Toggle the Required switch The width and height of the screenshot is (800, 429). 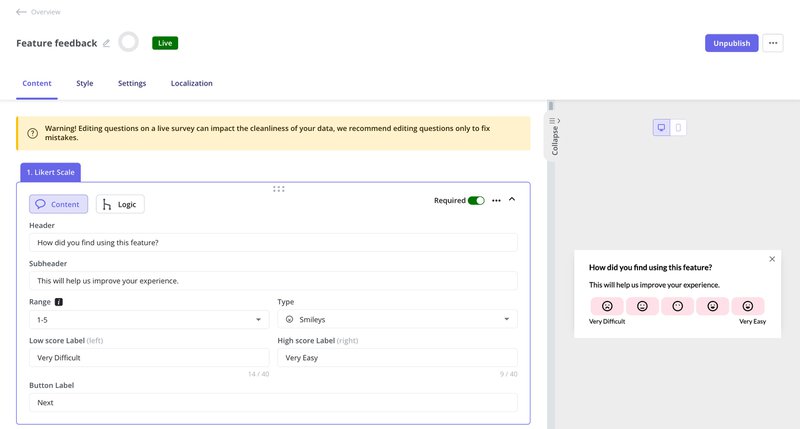click(476, 200)
